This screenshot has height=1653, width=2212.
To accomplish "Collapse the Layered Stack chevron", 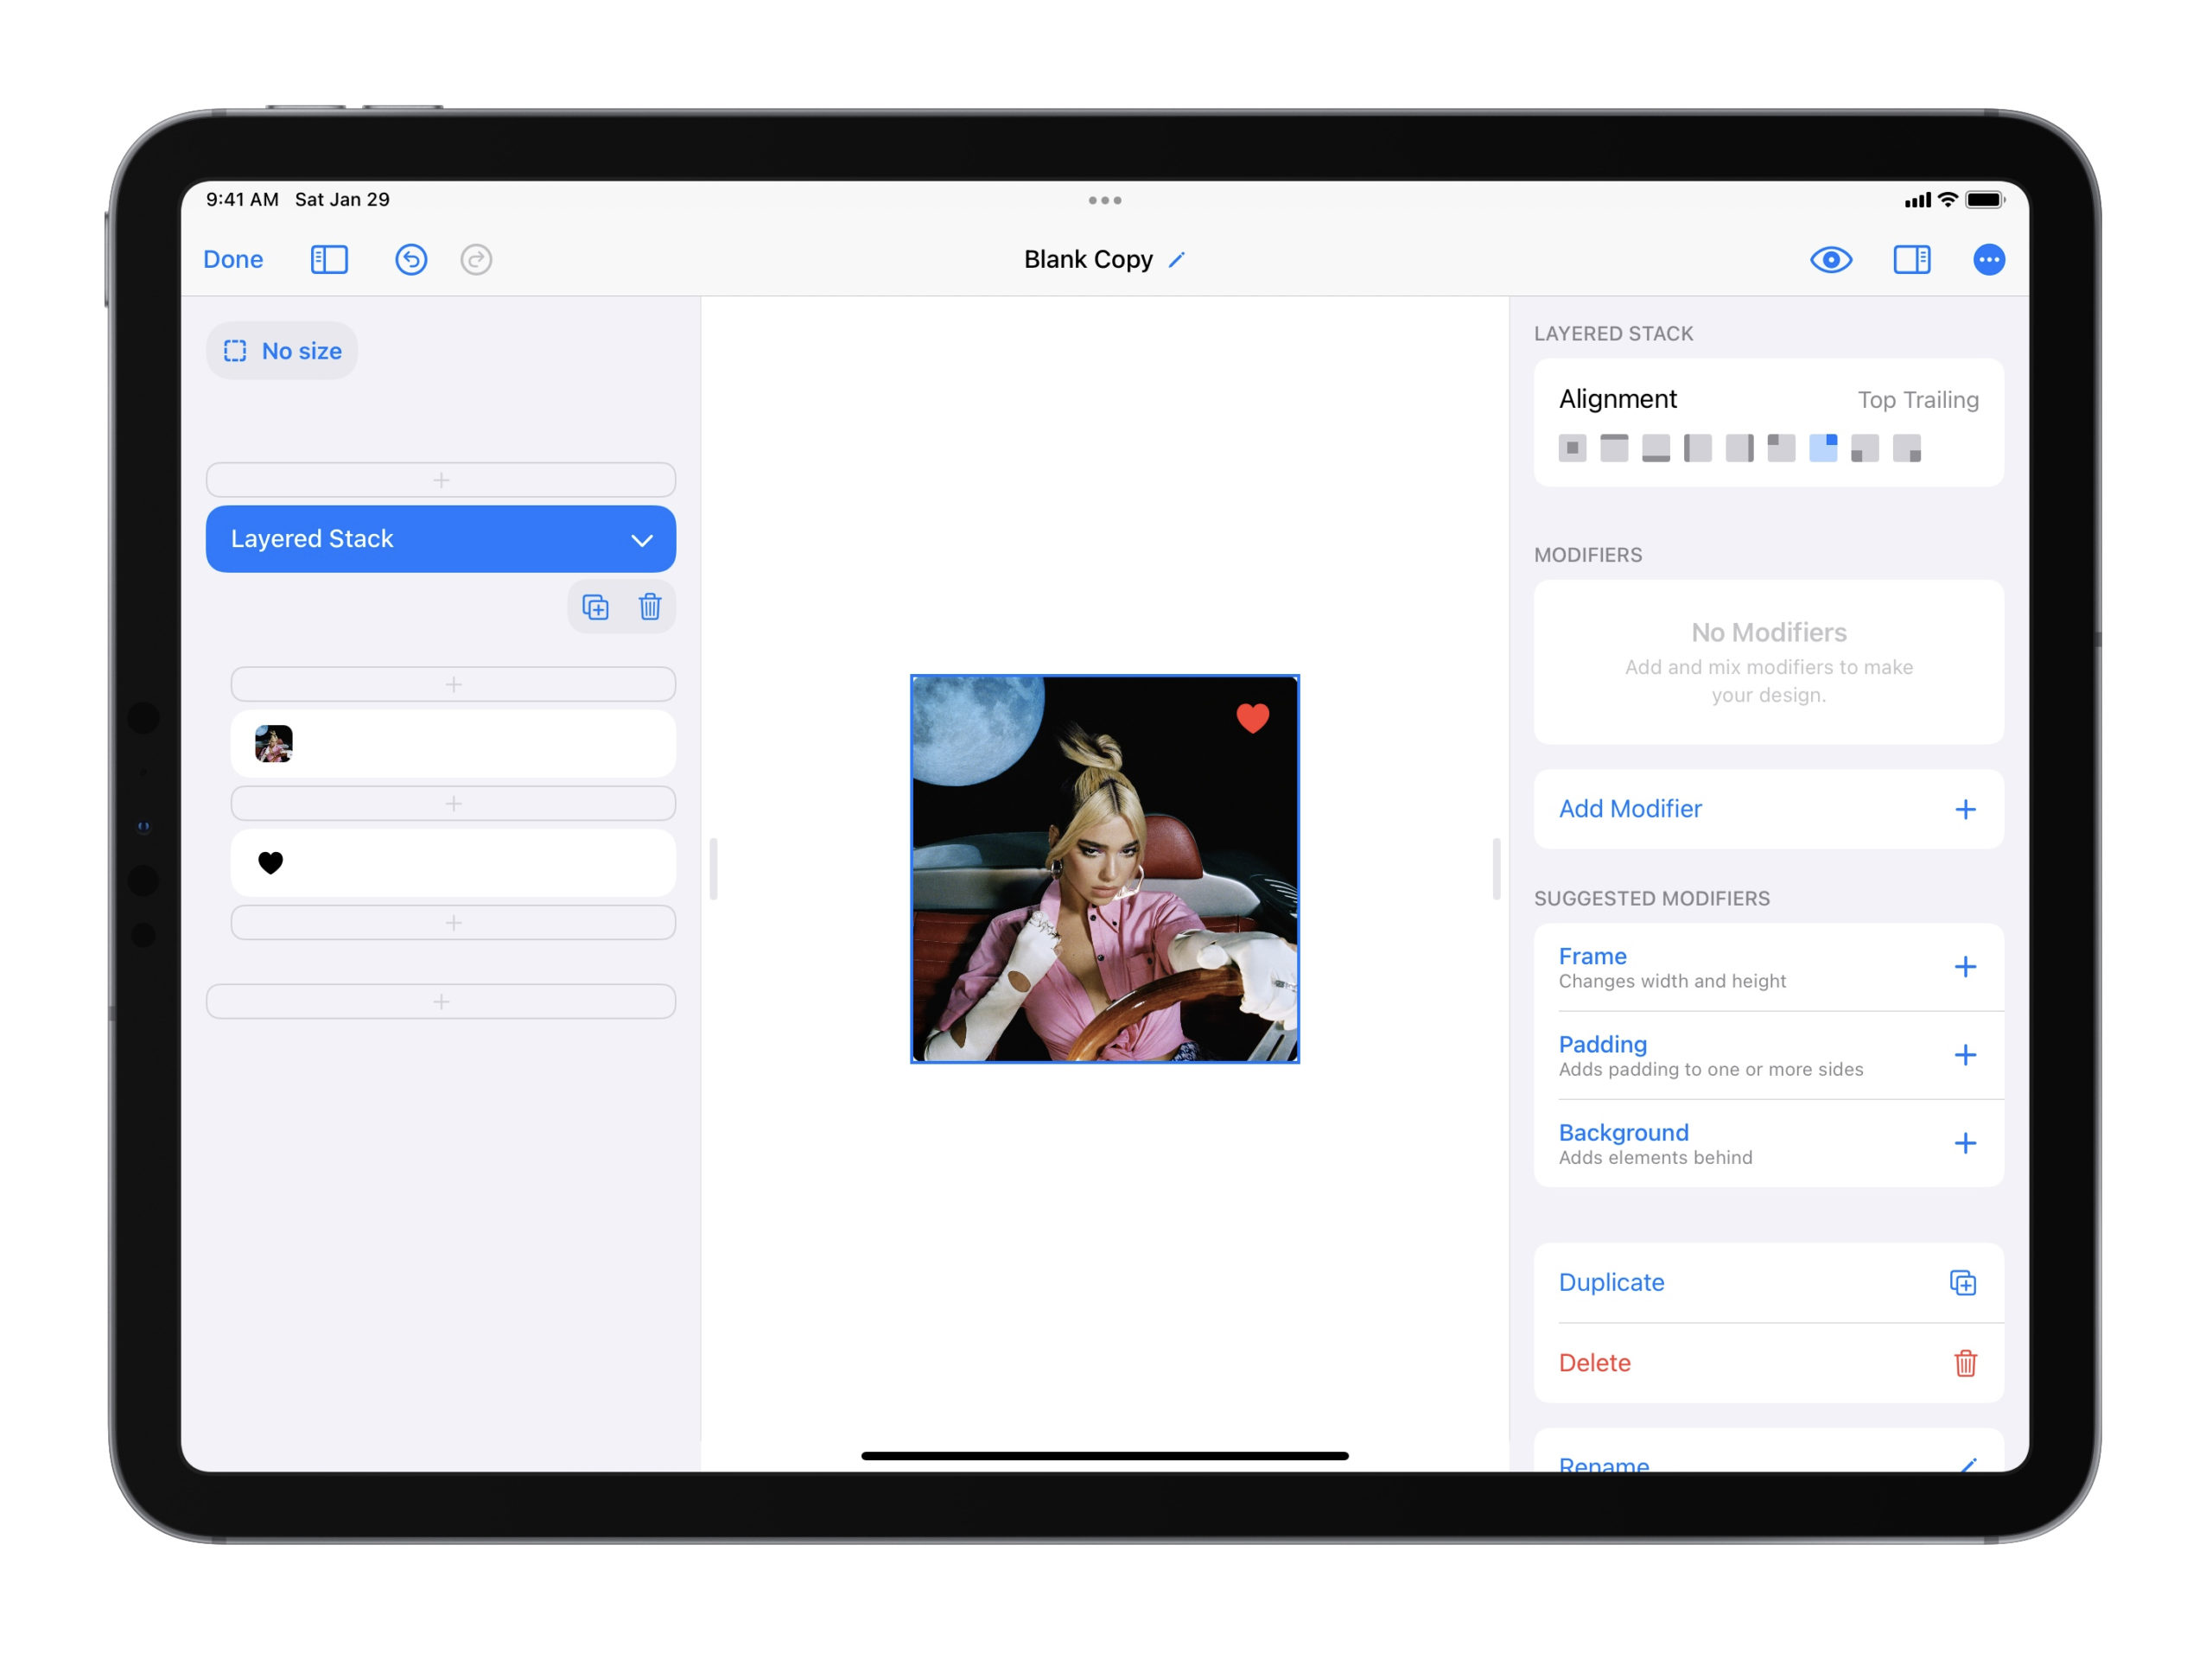I will coord(642,540).
